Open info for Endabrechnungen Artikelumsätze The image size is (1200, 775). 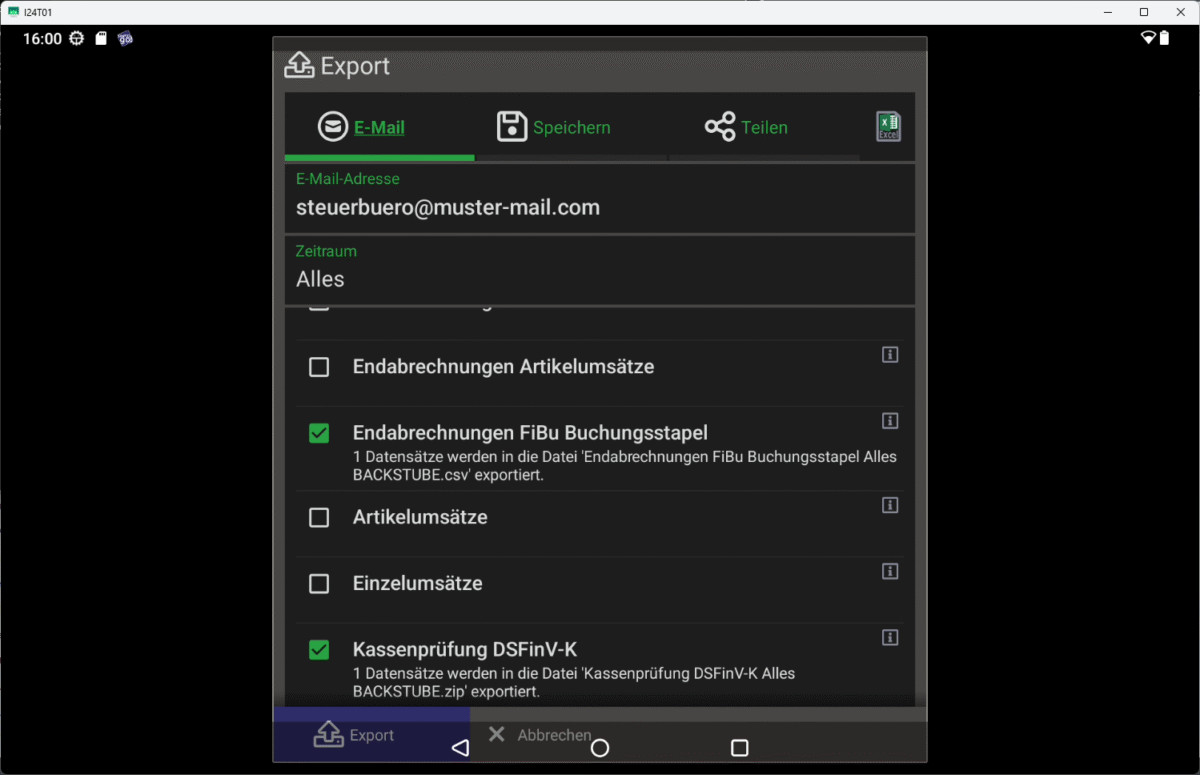(890, 355)
